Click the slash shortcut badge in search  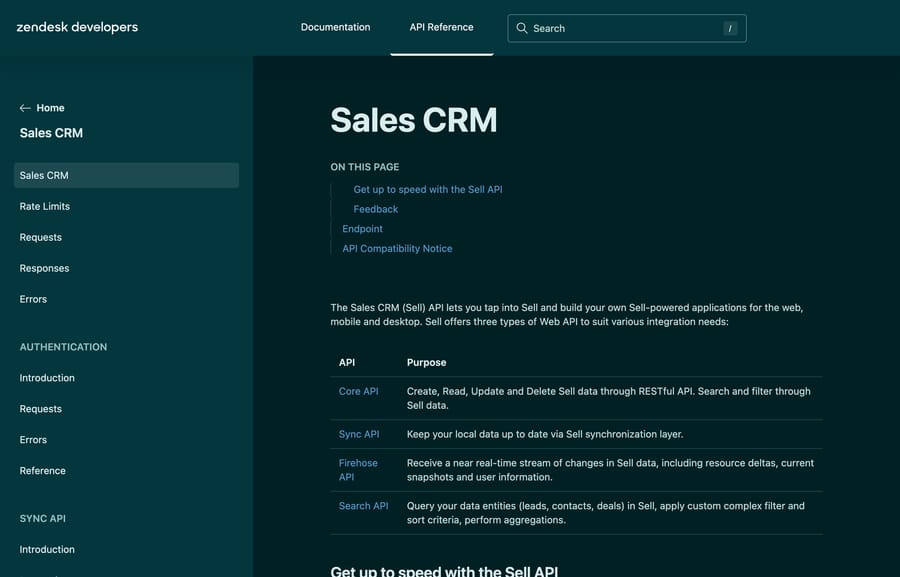pyautogui.click(x=730, y=28)
